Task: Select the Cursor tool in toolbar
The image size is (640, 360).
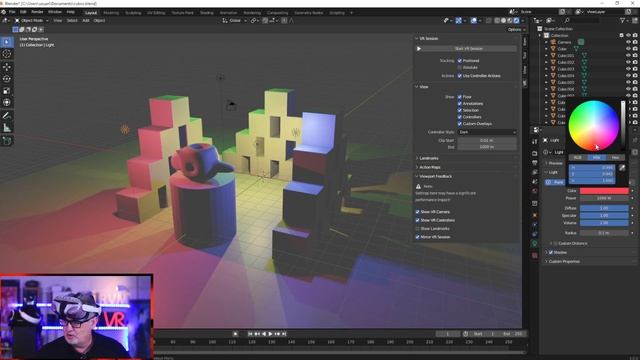Action: 7,54
